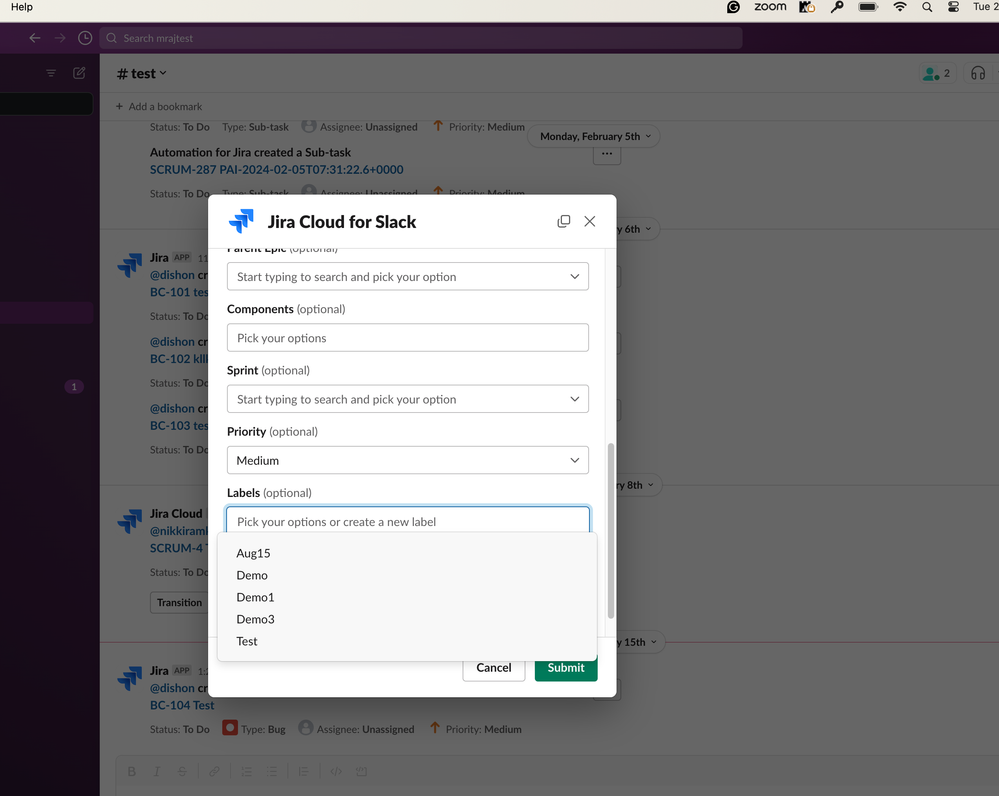Image resolution: width=999 pixels, height=796 pixels.
Task: Click the Search mrajtest field
Action: pyautogui.click(x=420, y=38)
